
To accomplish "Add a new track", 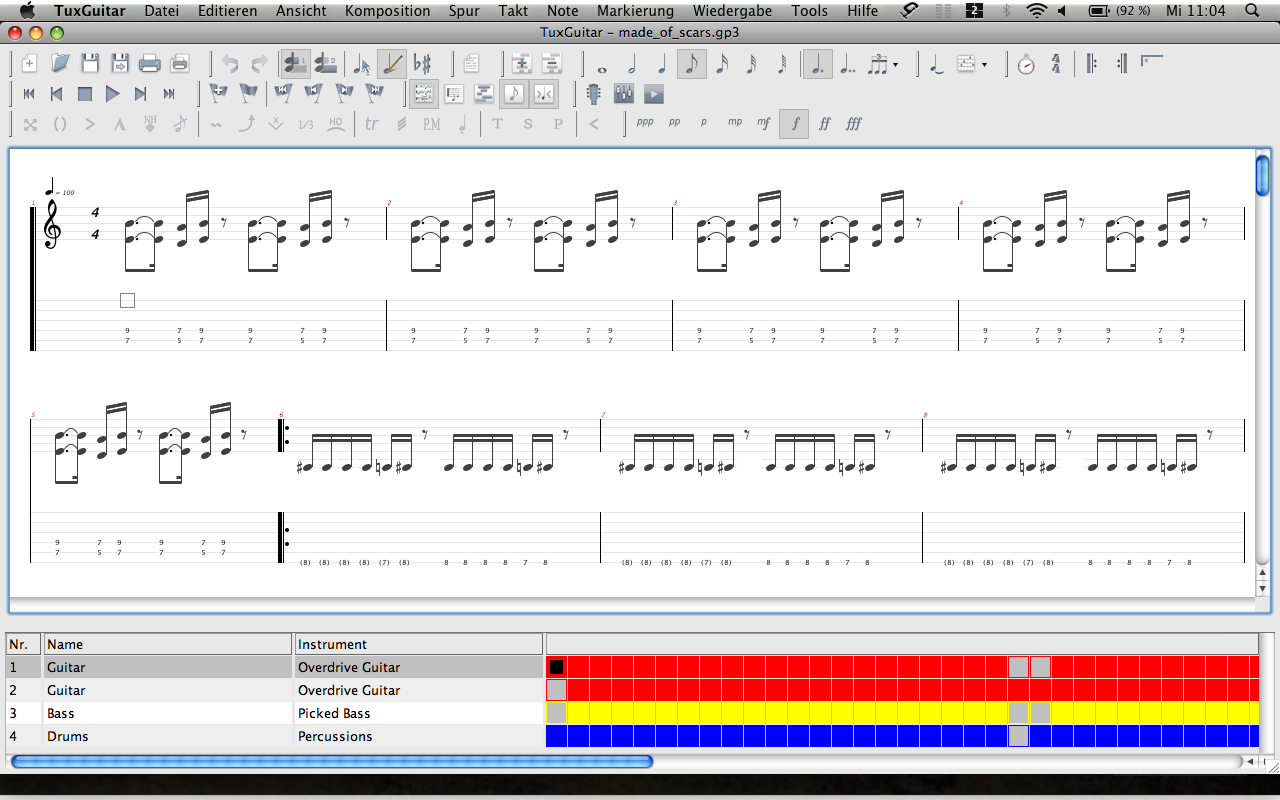I will click(521, 64).
